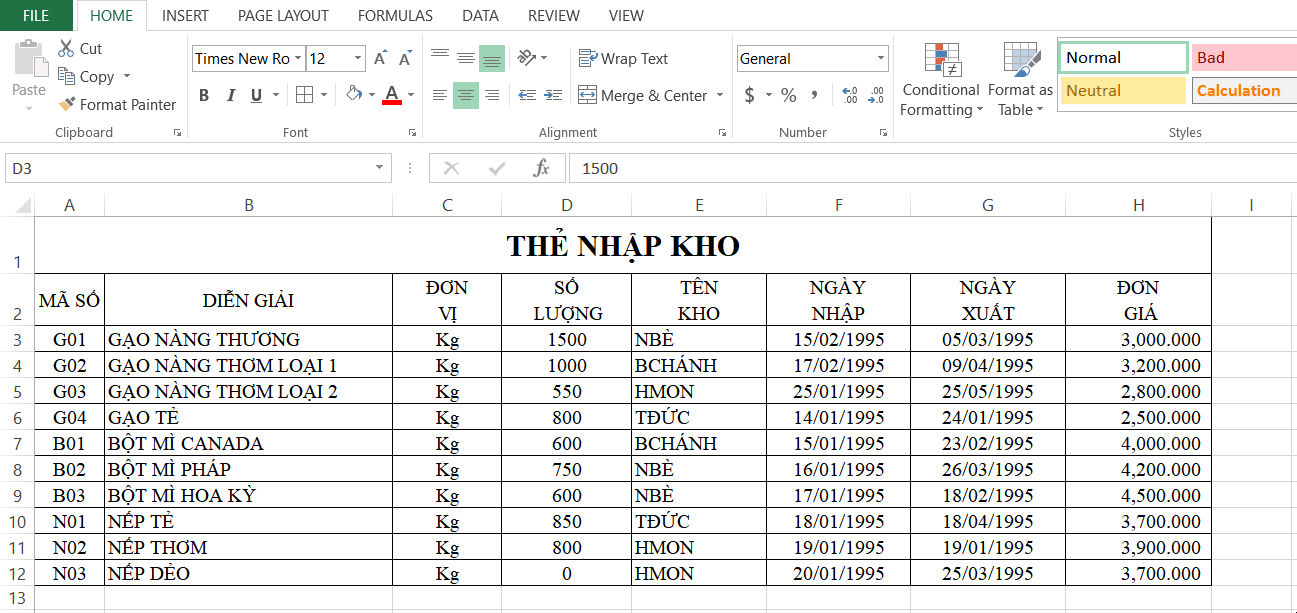Select cell containing GẠO NÀNG THƯƠNG
The image size is (1297, 613).
(x=248, y=339)
